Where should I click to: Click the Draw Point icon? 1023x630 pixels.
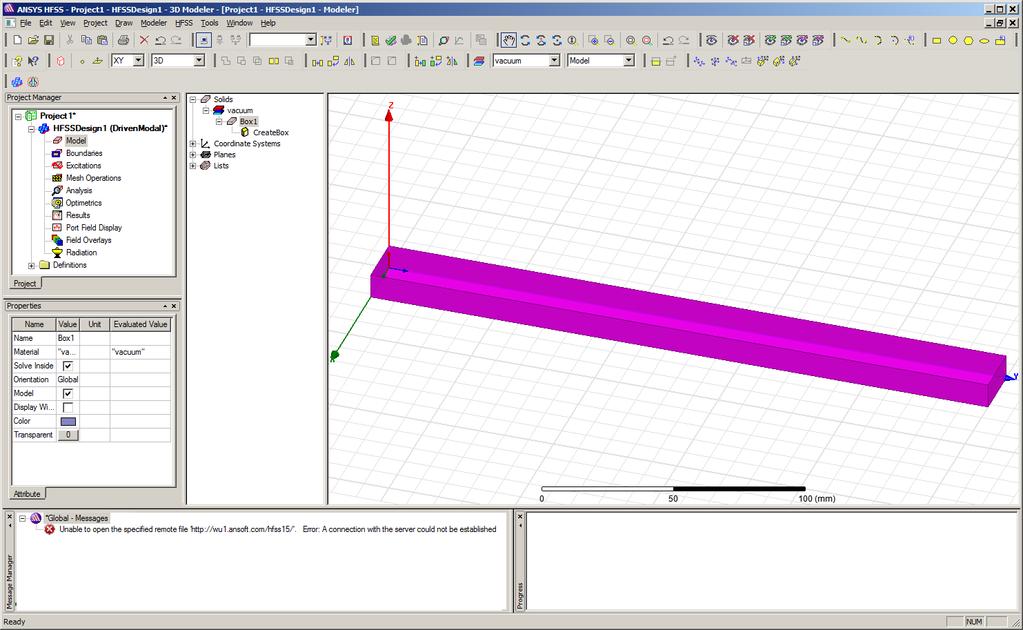coord(82,61)
